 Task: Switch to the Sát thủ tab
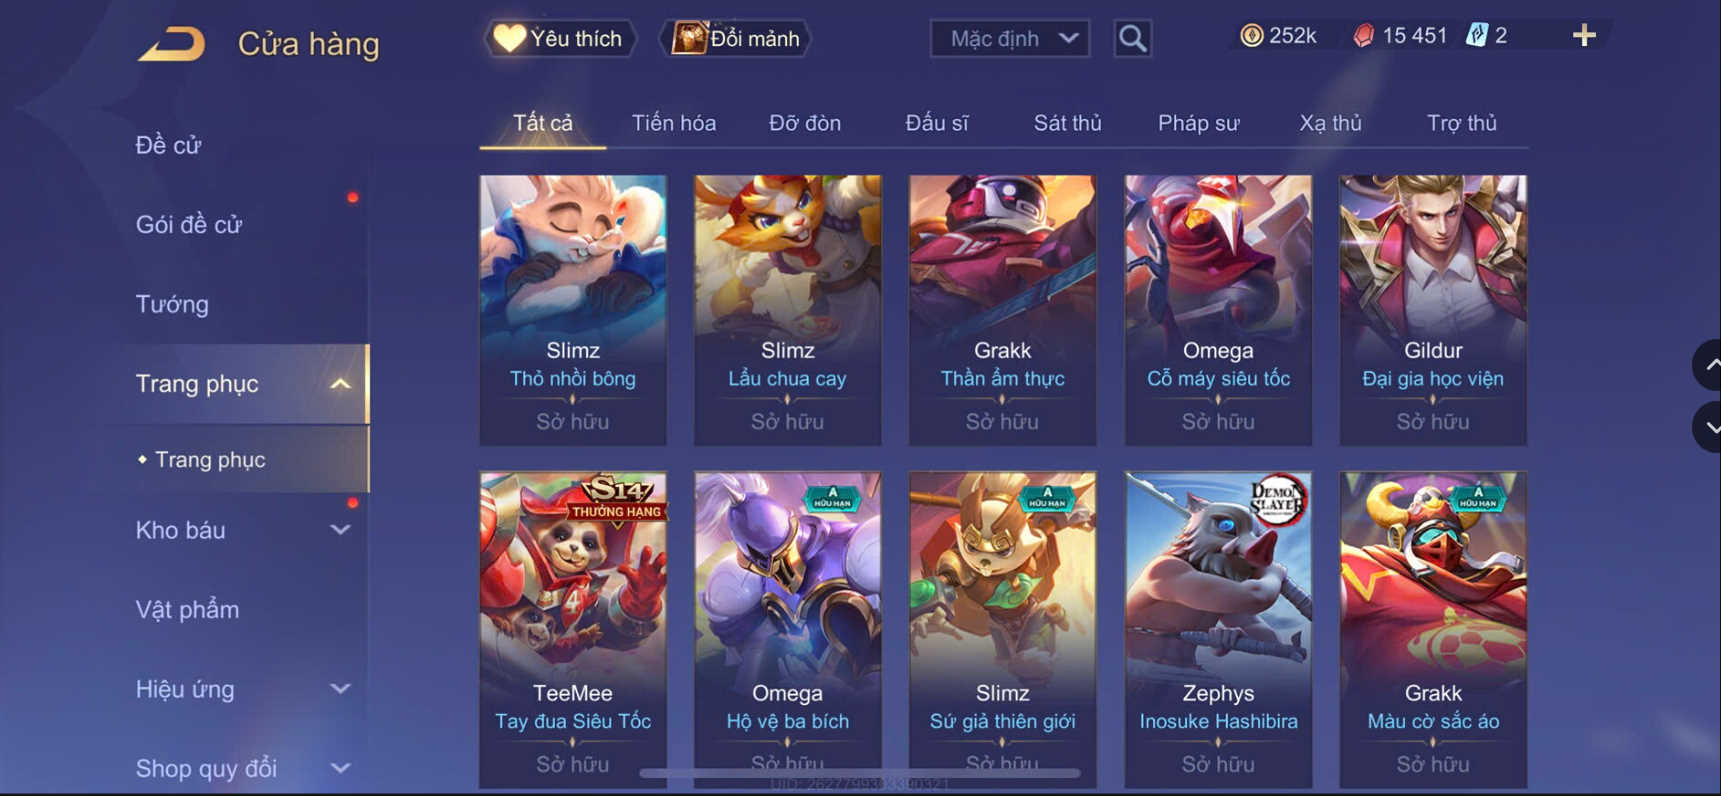[x=1067, y=123]
